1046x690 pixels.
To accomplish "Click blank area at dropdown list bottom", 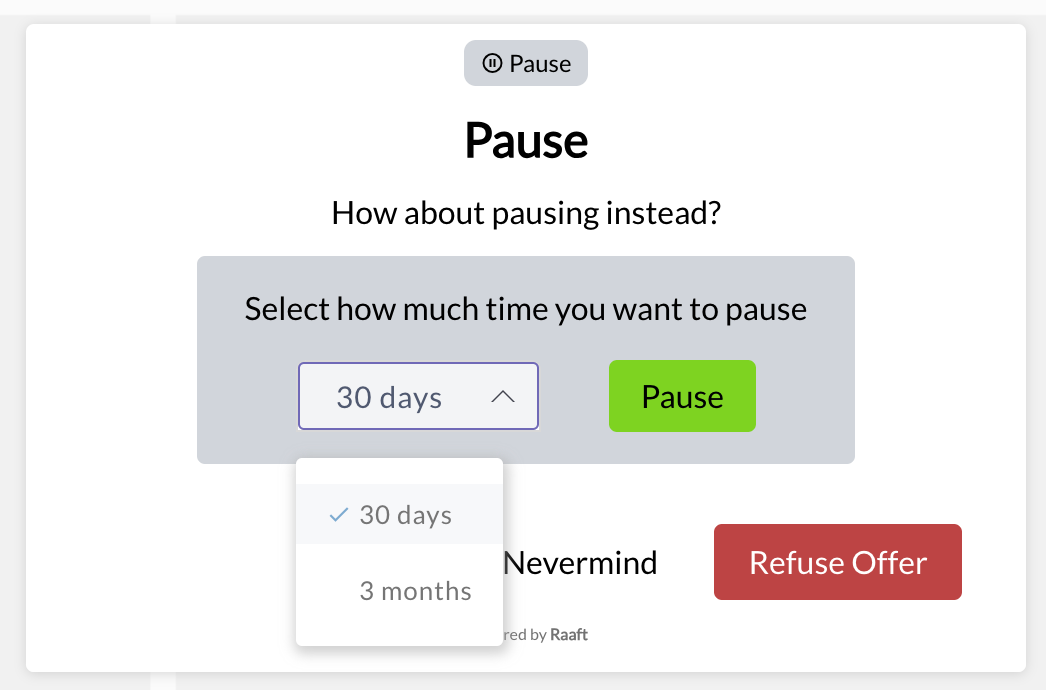I will click(400, 633).
